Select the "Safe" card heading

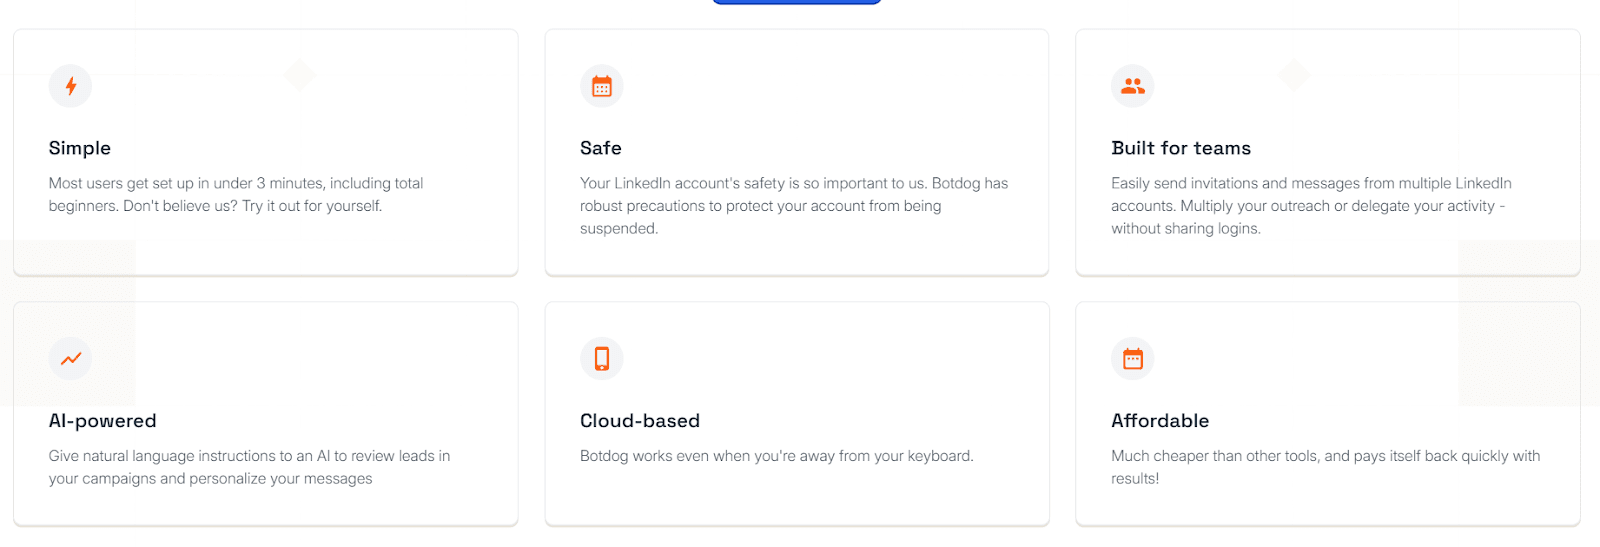[601, 148]
